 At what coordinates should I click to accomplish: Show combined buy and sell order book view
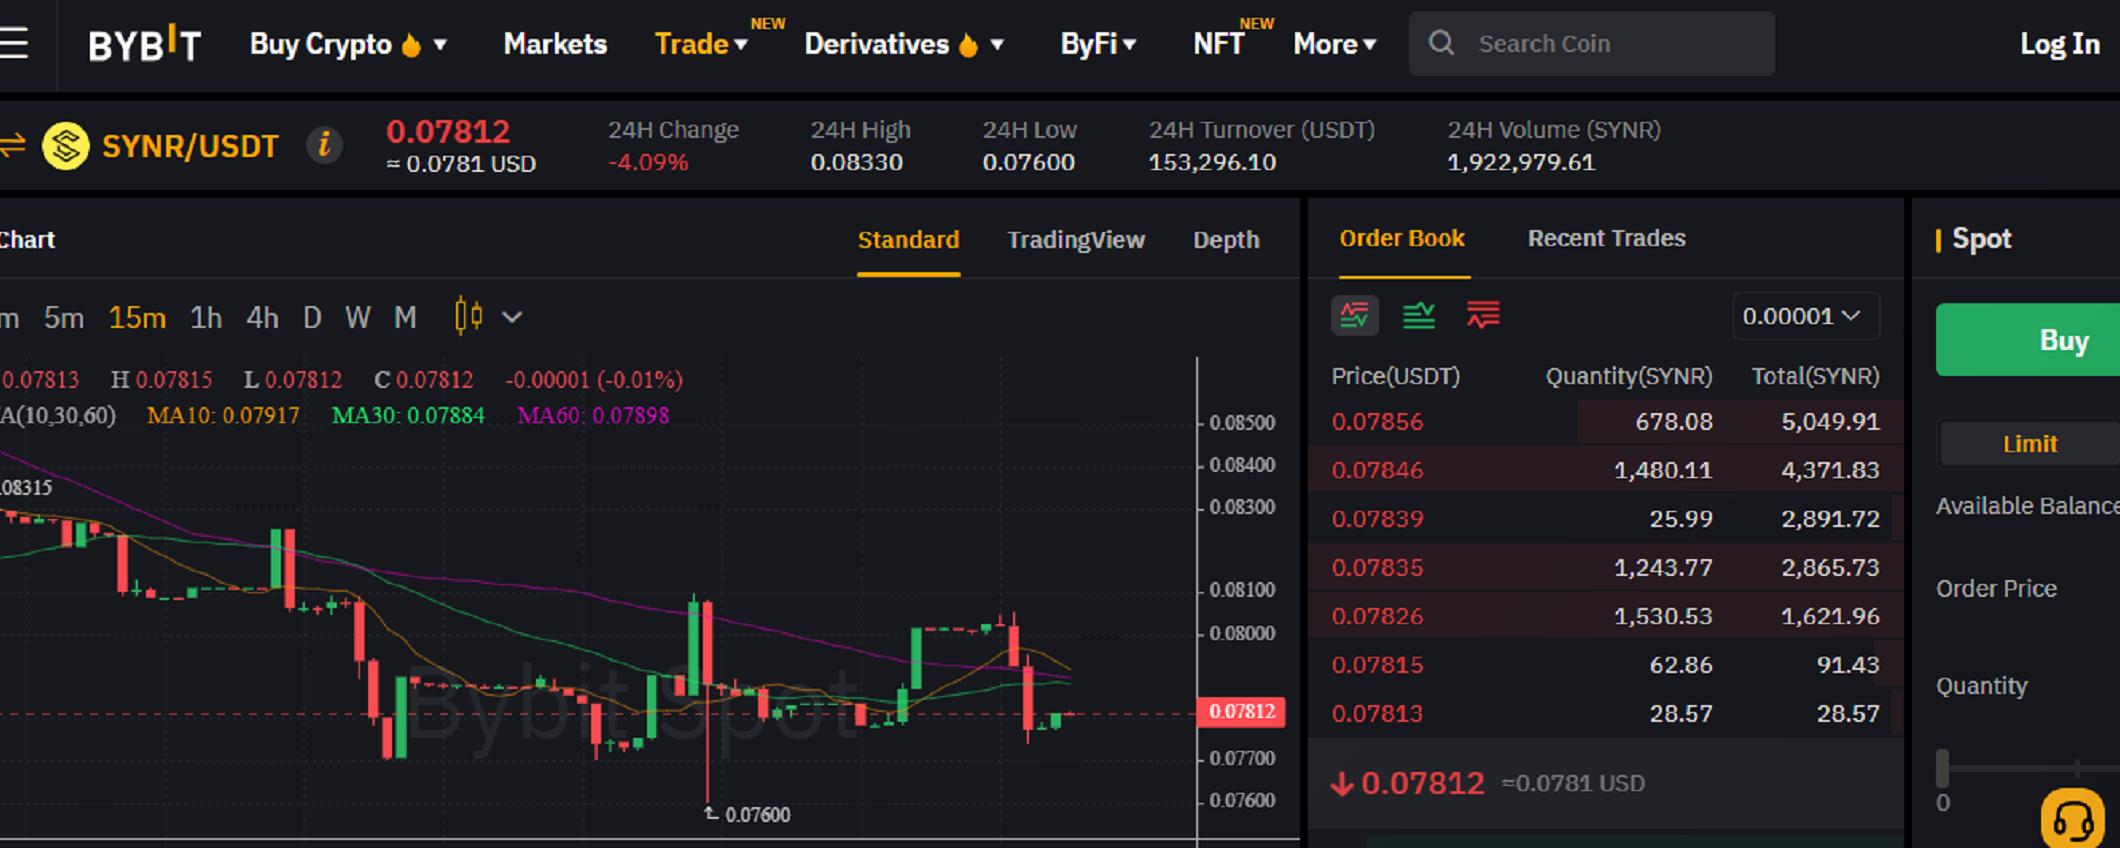[x=1355, y=316]
